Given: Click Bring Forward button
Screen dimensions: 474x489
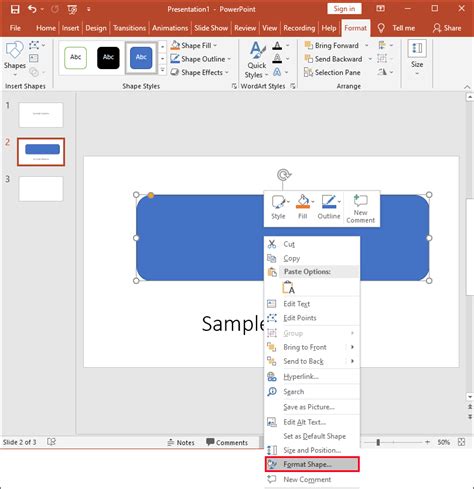Looking at the screenshot, I should 332,45.
